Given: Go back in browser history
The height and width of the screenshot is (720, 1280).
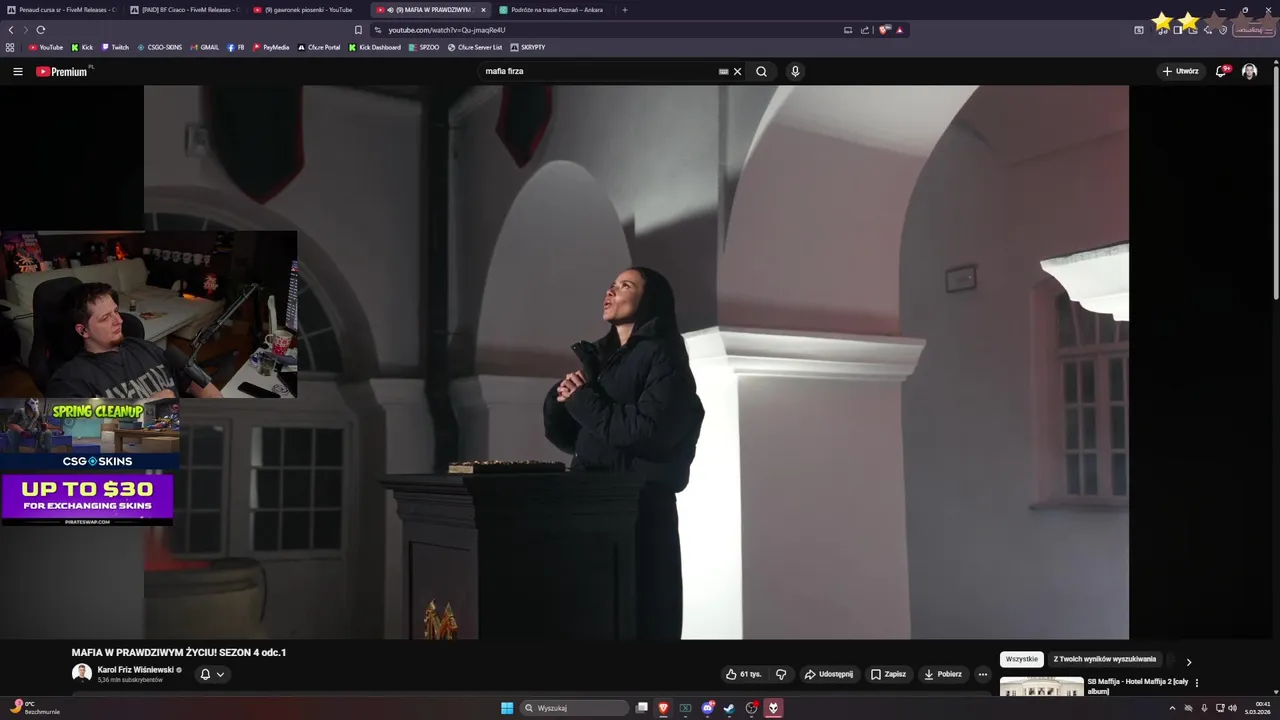Looking at the screenshot, I should [11, 30].
